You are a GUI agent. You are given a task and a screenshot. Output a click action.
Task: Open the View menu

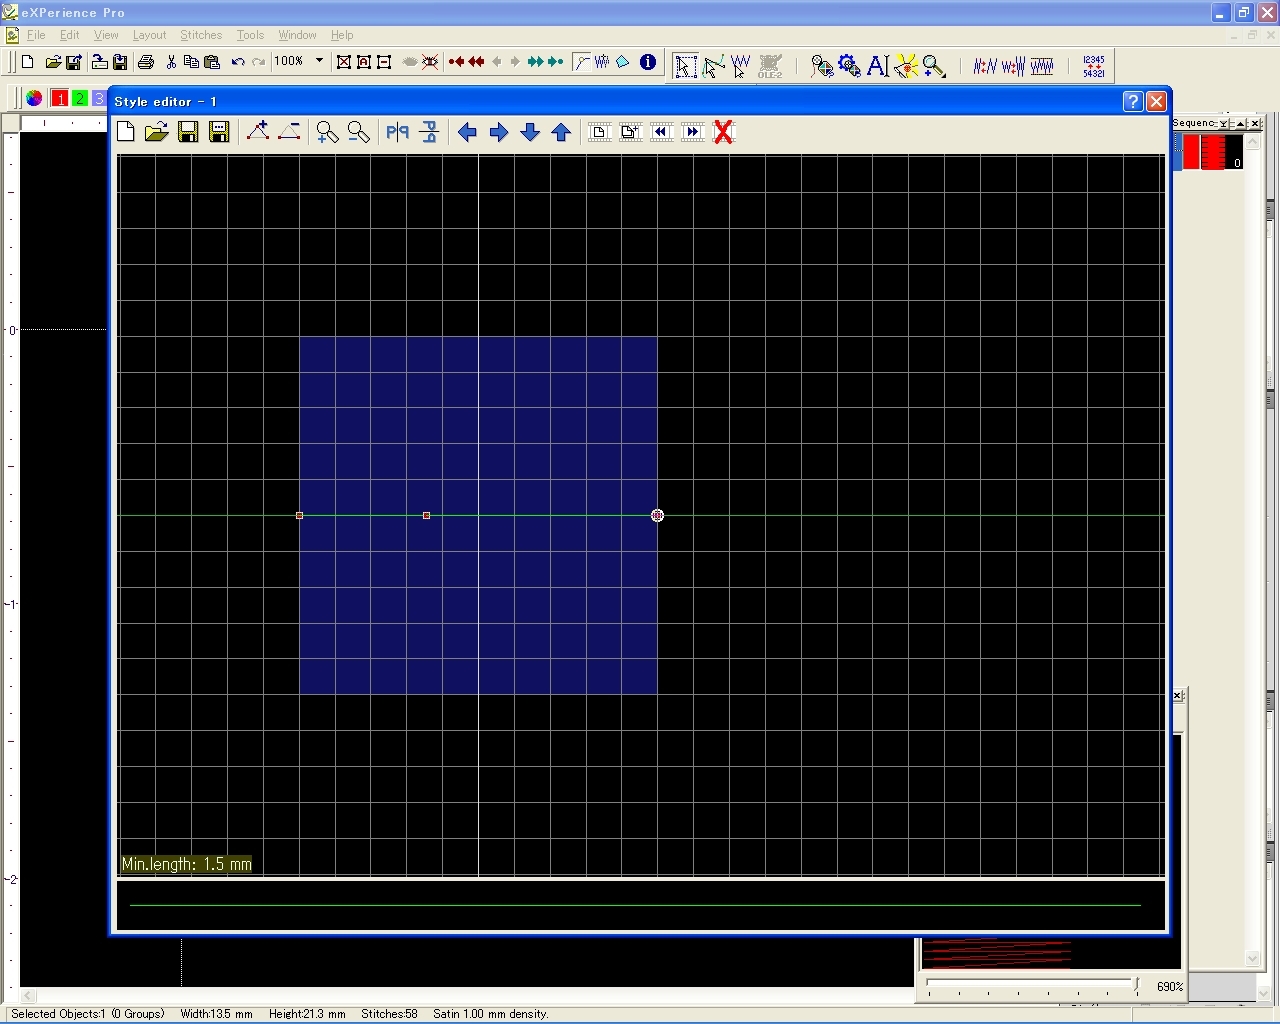click(x=106, y=35)
